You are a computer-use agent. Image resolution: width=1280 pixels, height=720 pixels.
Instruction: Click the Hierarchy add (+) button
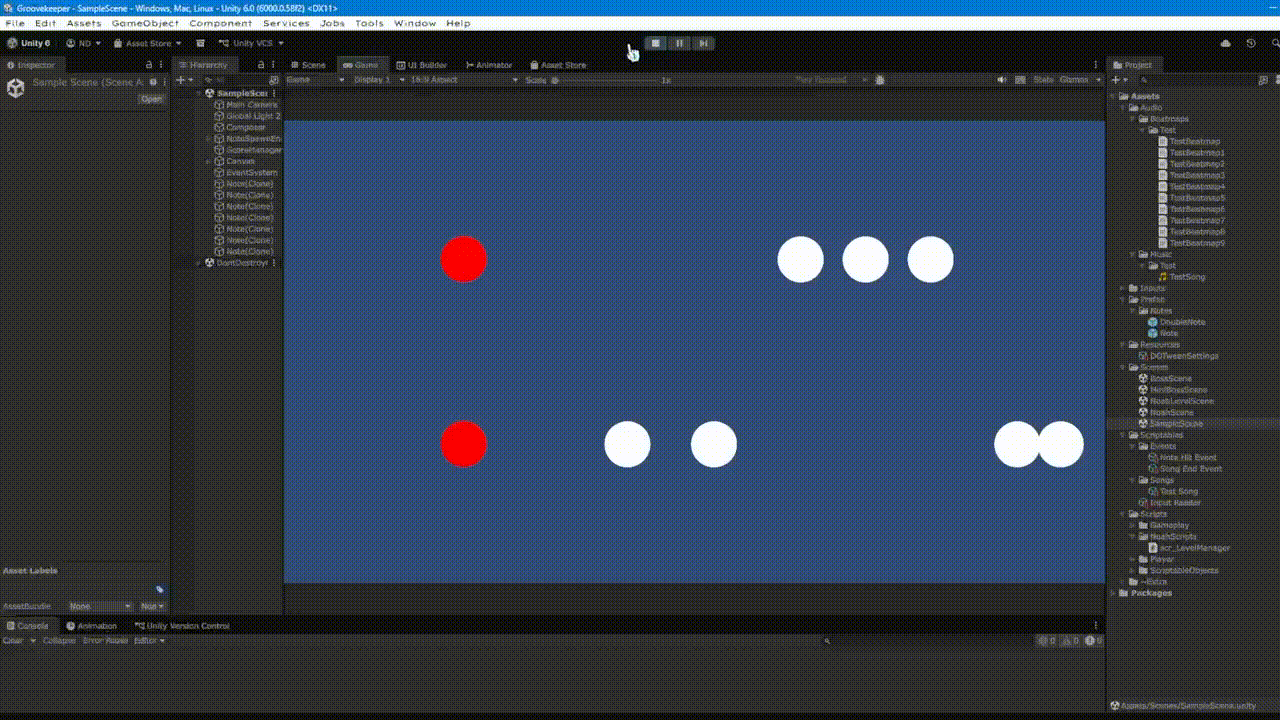[184, 80]
